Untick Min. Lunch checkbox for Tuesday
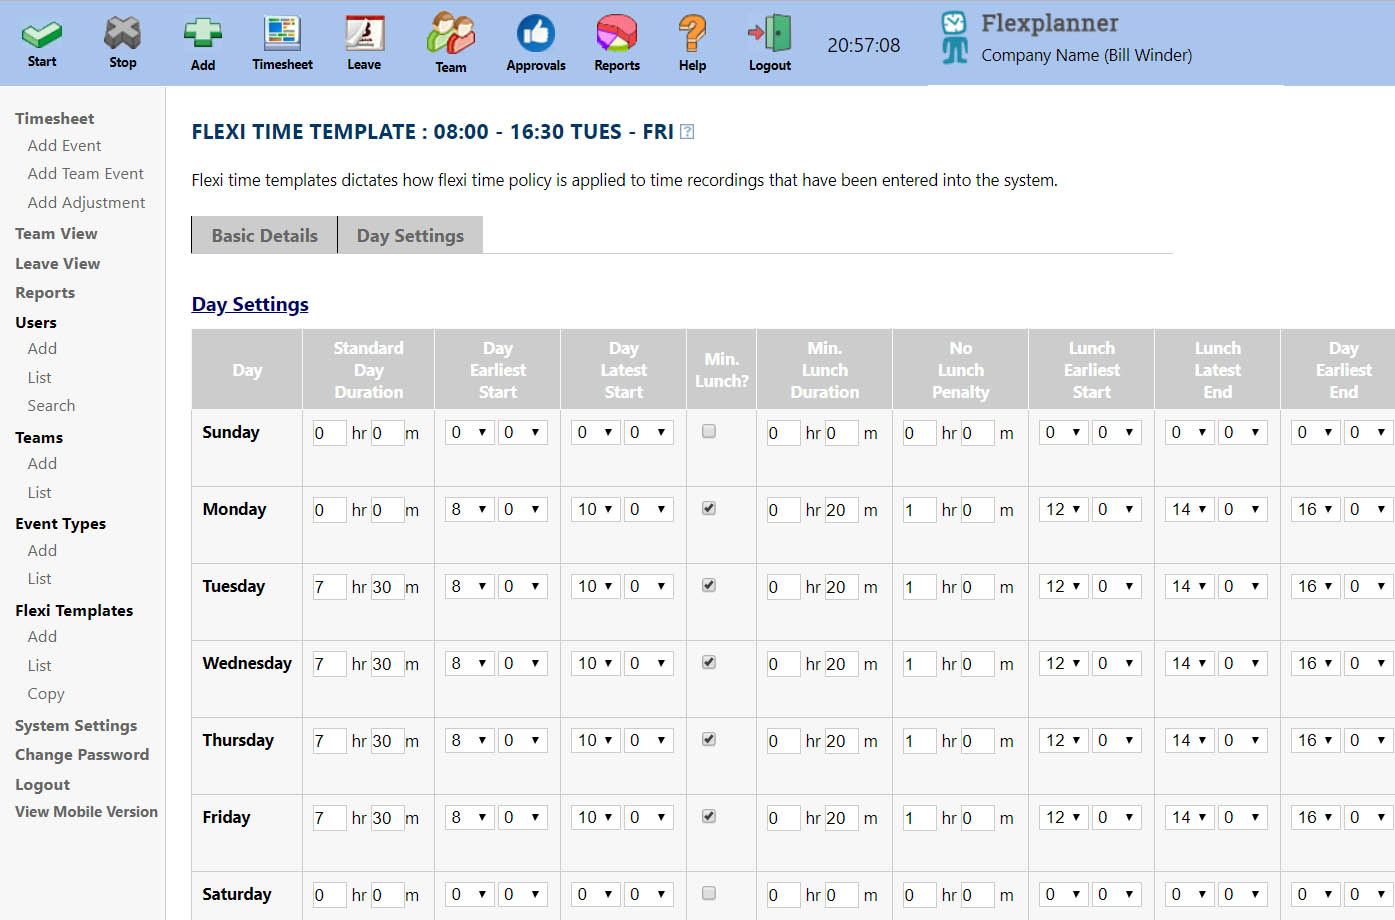The height and width of the screenshot is (920, 1395). coord(709,586)
